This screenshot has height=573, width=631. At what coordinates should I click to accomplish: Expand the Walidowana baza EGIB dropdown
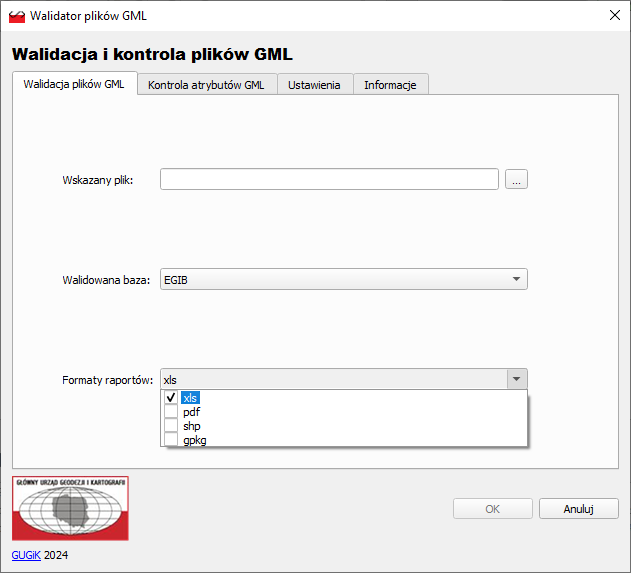tap(516, 280)
